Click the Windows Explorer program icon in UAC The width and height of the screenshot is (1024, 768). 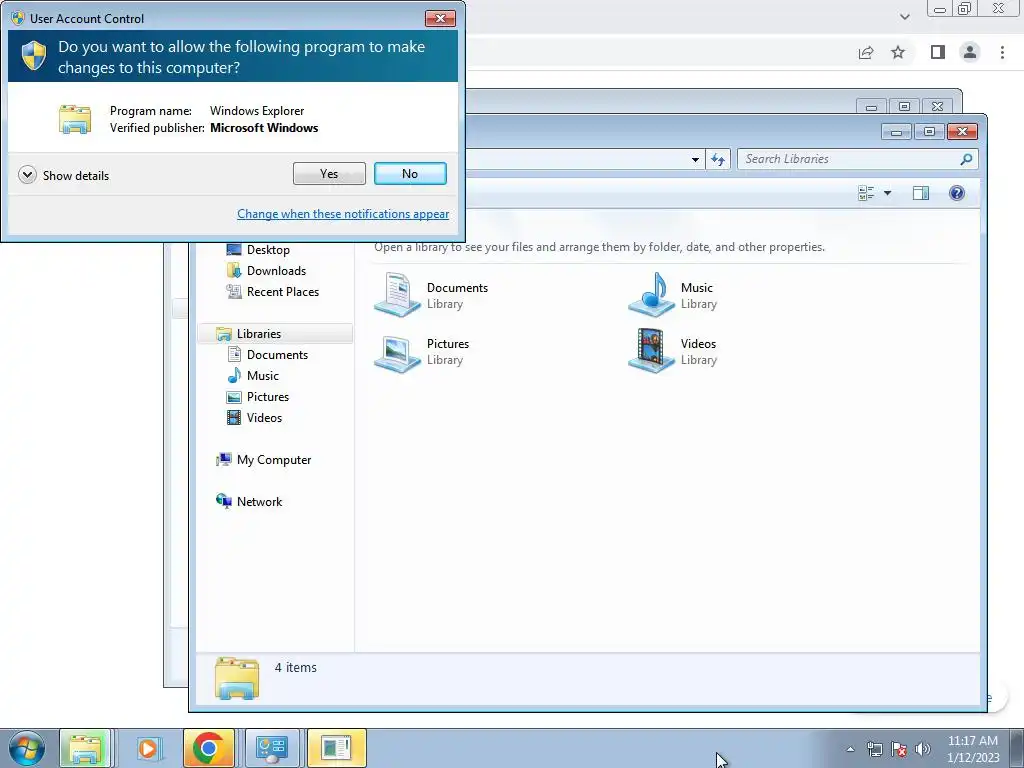(x=74, y=120)
